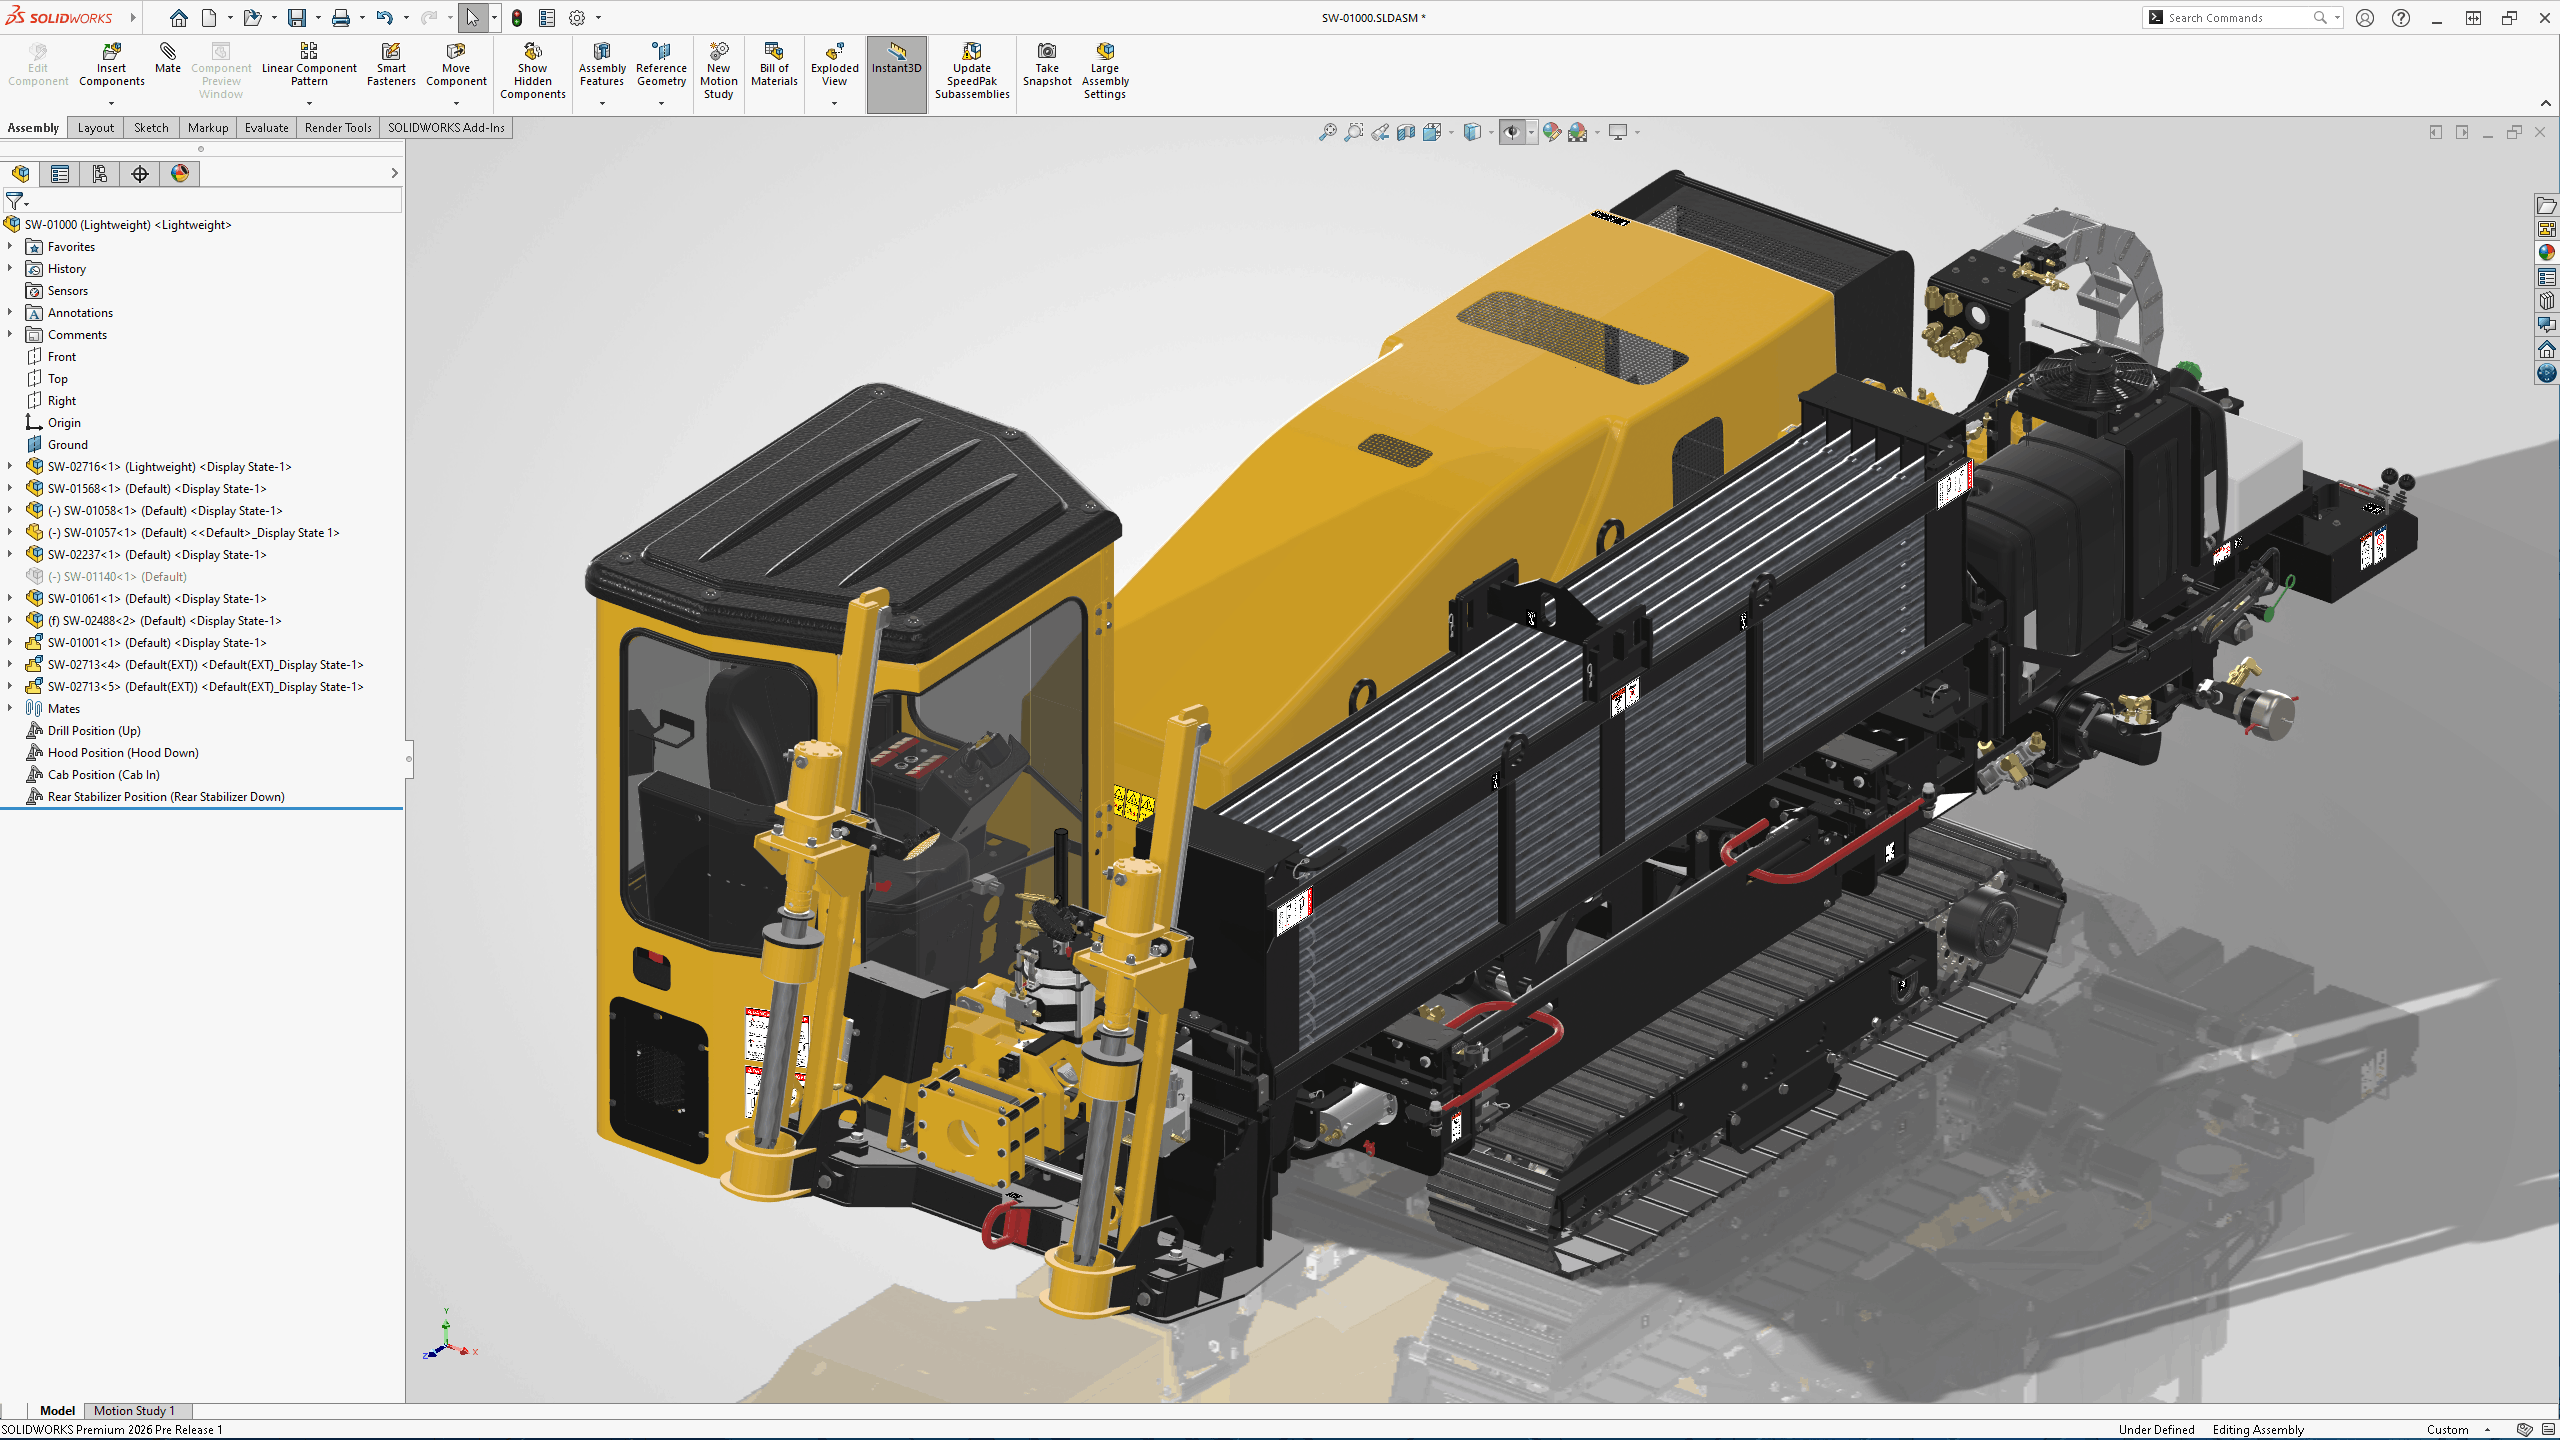Expand the Favorites folder in tree
This screenshot has width=2560, height=1440.
tap(10, 246)
